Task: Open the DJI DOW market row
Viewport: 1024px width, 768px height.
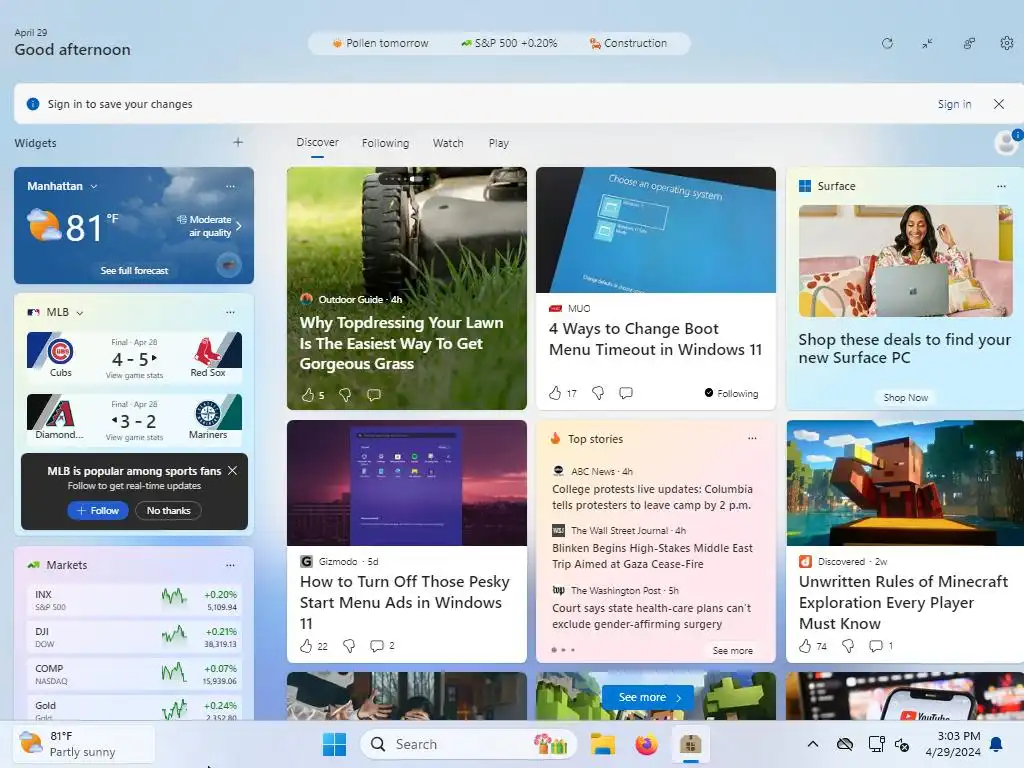Action: (135, 637)
